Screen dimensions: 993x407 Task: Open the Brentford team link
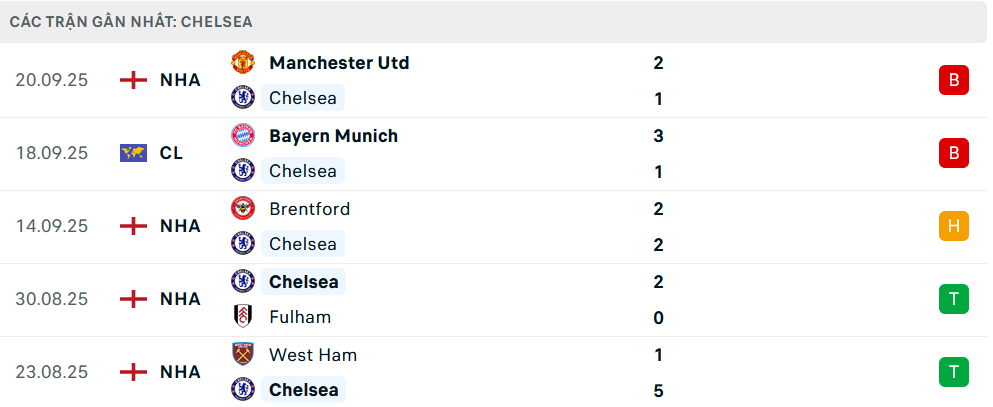point(309,209)
